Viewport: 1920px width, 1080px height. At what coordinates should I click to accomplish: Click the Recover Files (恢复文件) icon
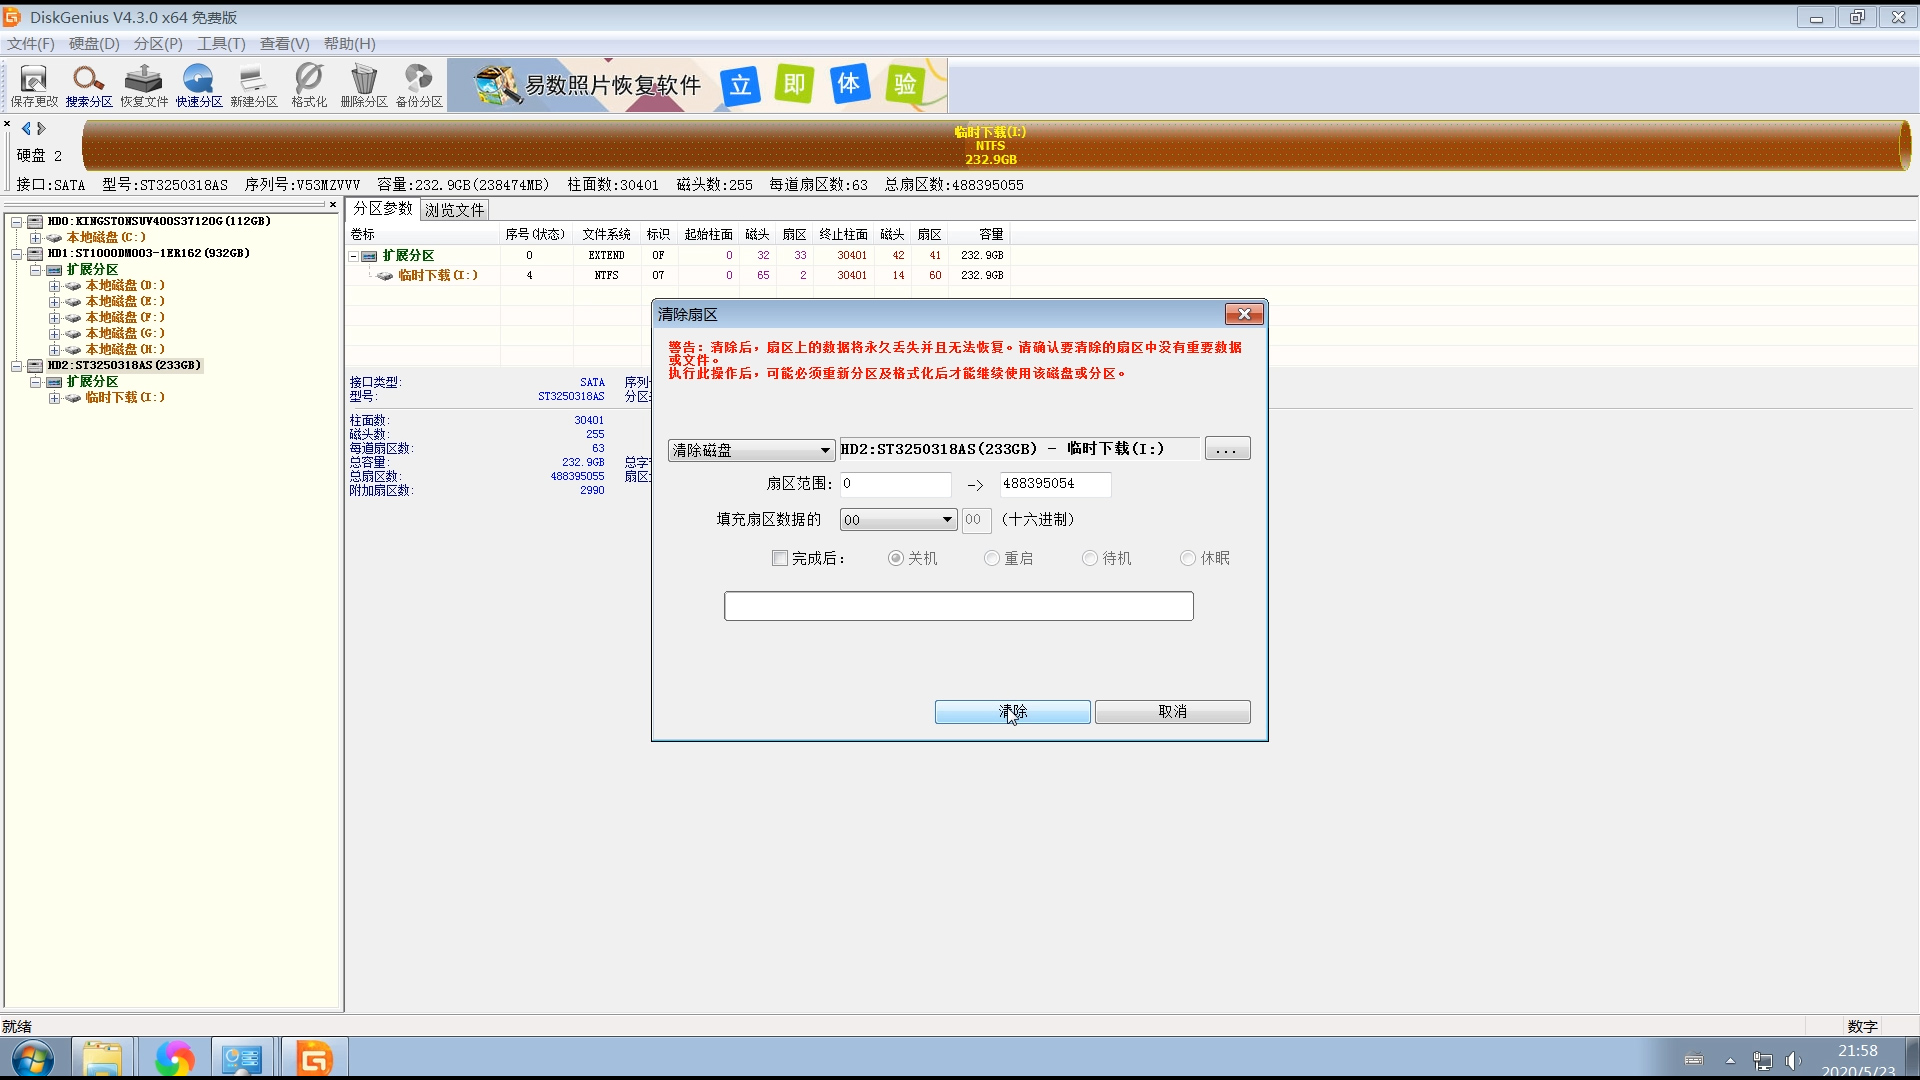(x=144, y=85)
